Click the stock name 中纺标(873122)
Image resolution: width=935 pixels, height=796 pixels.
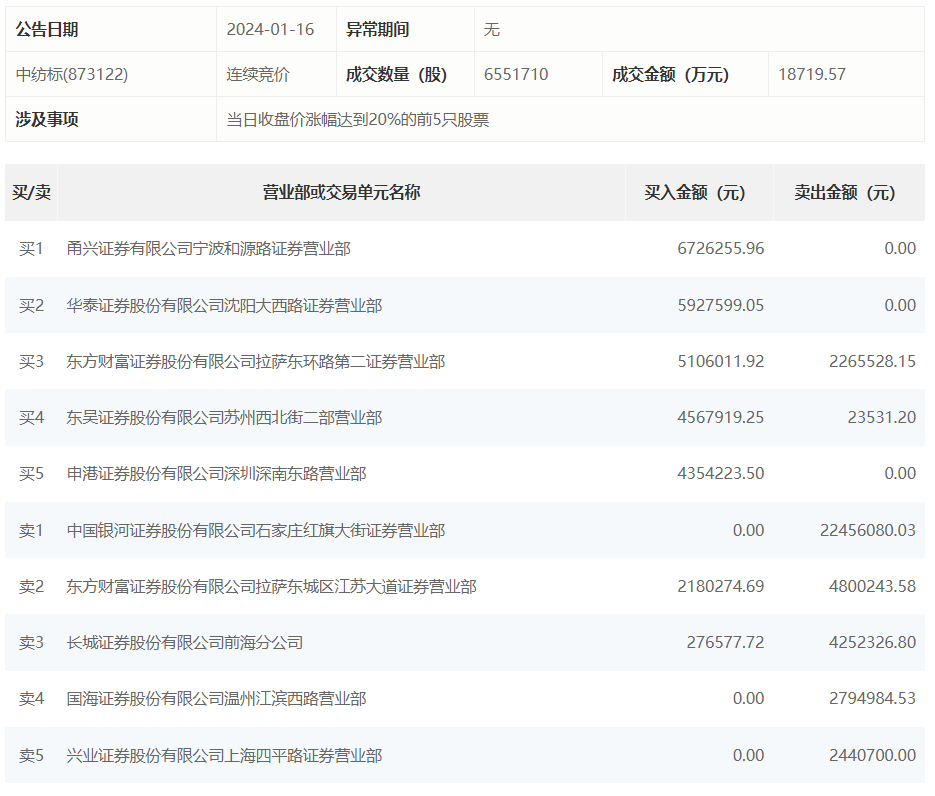pyautogui.click(x=72, y=75)
